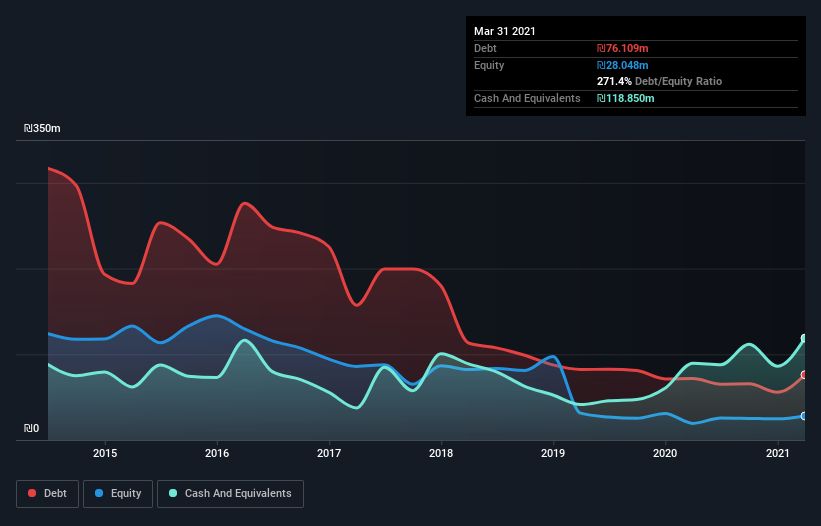This screenshot has height=526, width=821.
Task: Toggle the Debt legend button
Action: click(x=48, y=494)
